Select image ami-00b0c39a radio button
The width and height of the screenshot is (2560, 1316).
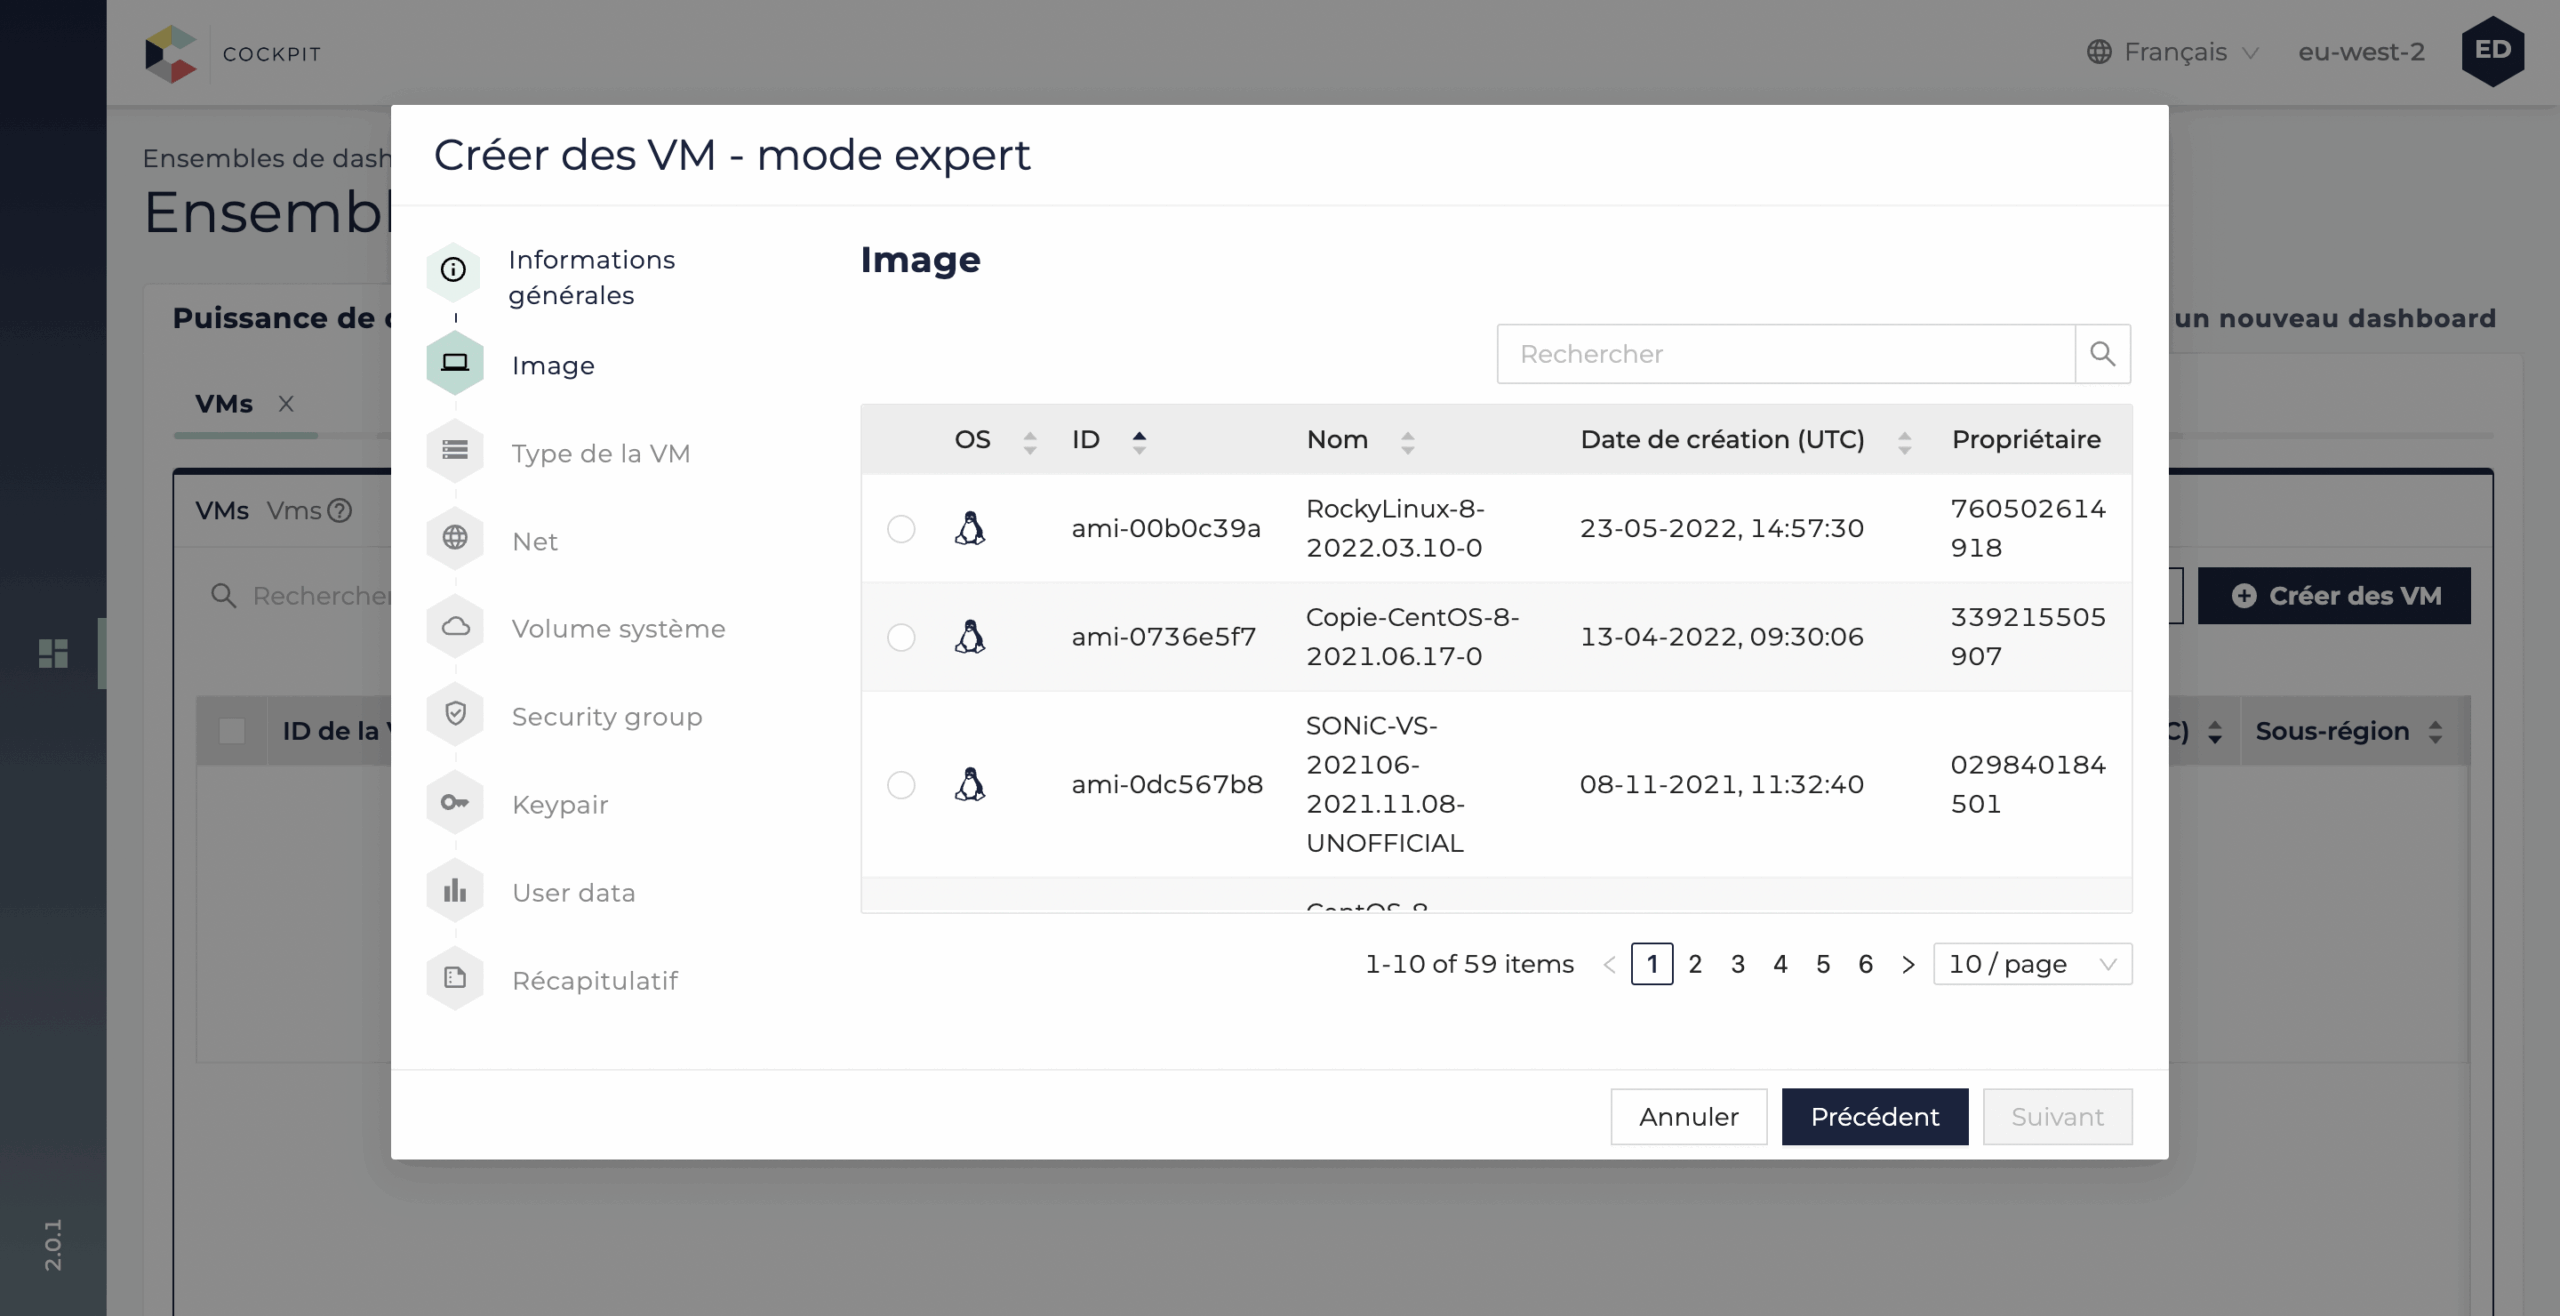(x=901, y=529)
